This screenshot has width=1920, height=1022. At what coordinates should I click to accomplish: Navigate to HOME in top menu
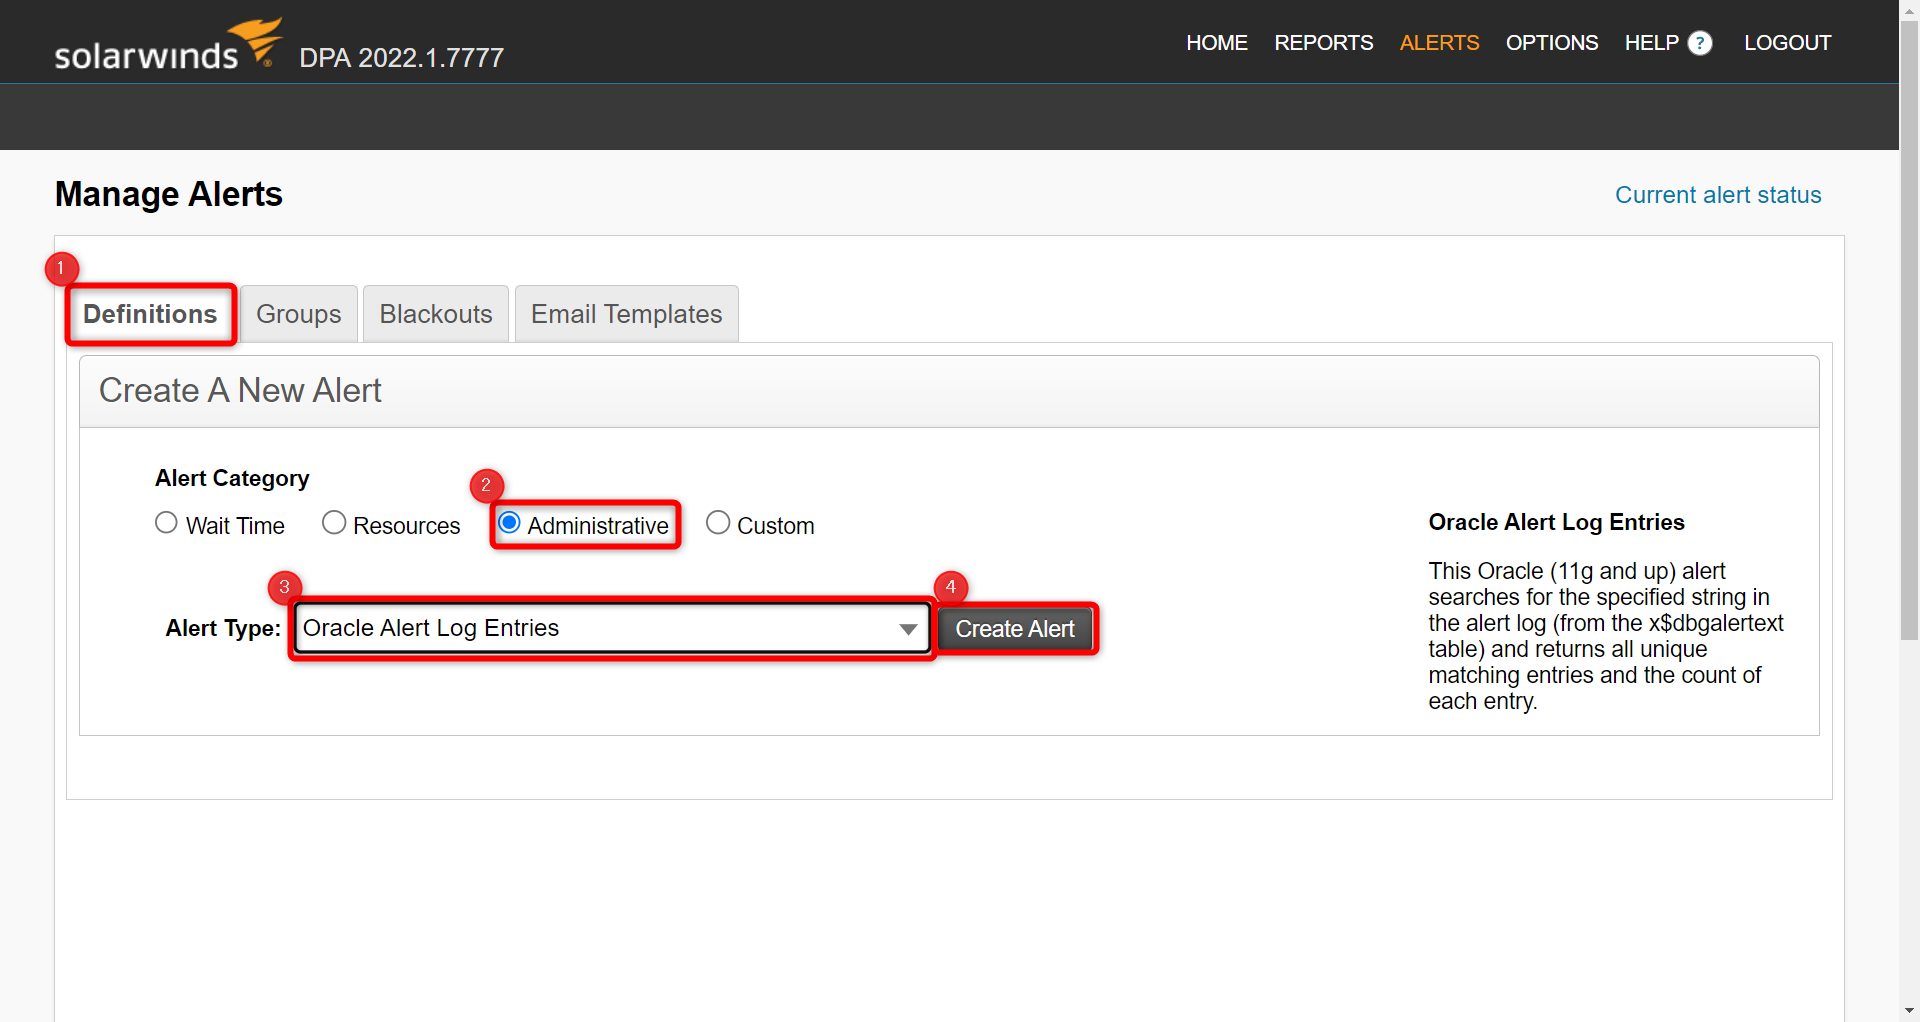tap(1216, 43)
